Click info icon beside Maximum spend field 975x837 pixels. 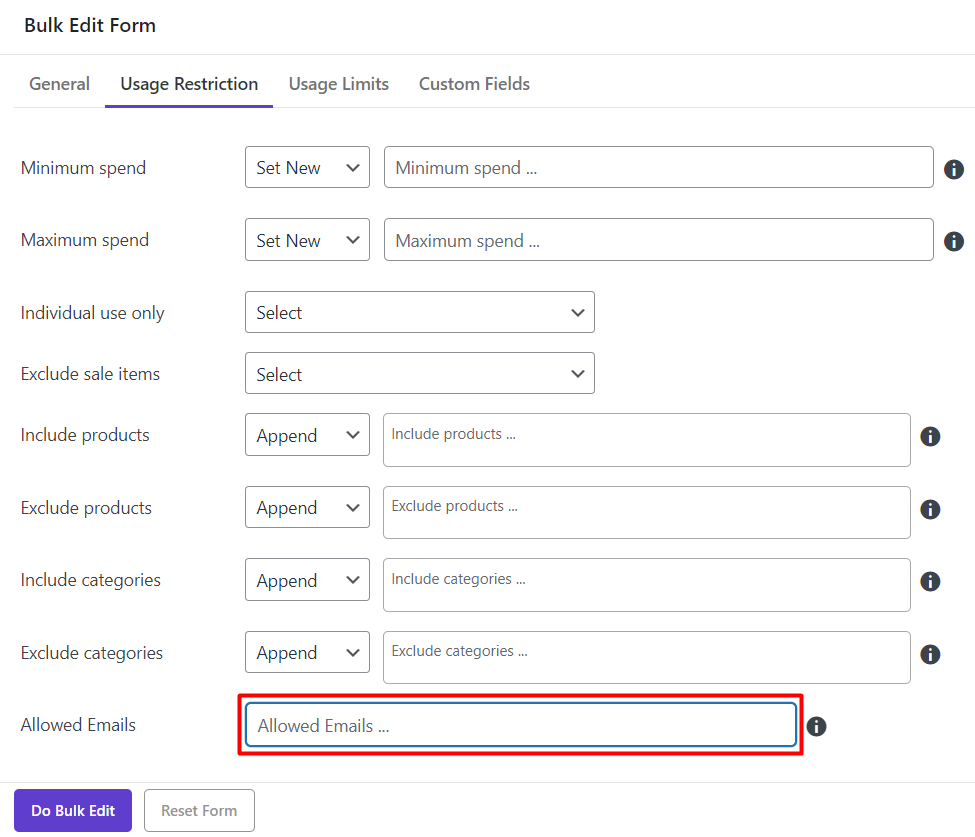pos(954,241)
